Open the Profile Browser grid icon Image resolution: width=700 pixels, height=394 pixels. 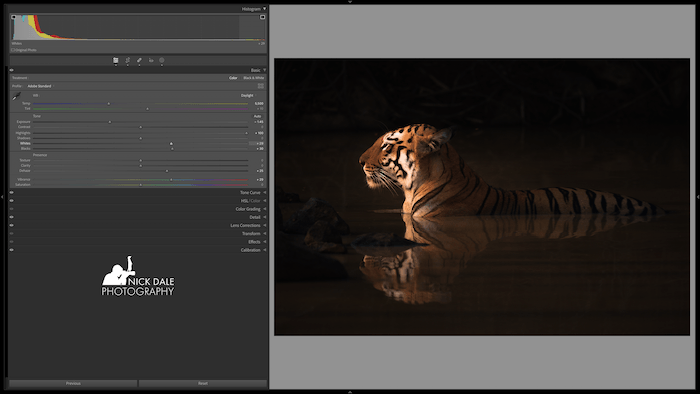click(261, 86)
